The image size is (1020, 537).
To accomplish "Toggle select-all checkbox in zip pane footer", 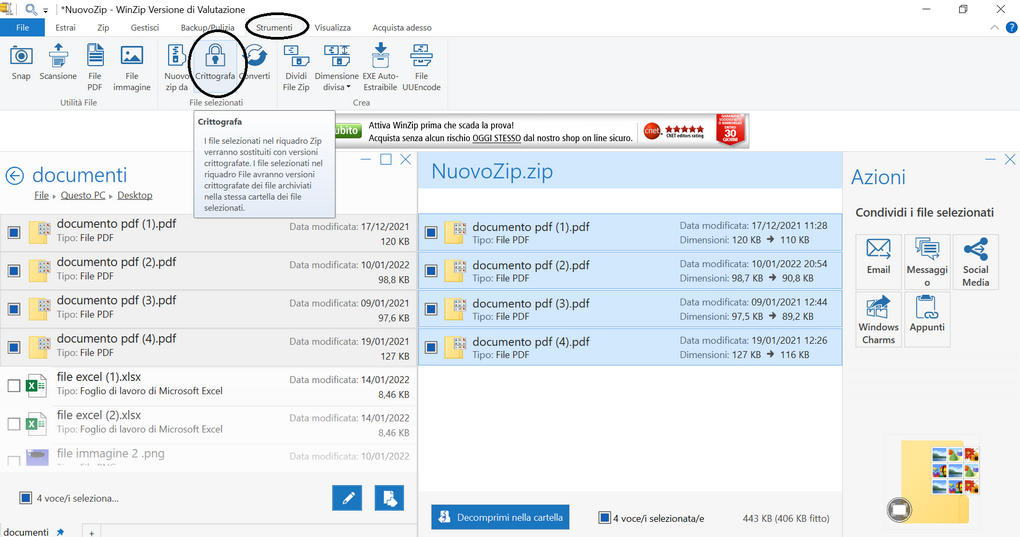I will tap(604, 517).
